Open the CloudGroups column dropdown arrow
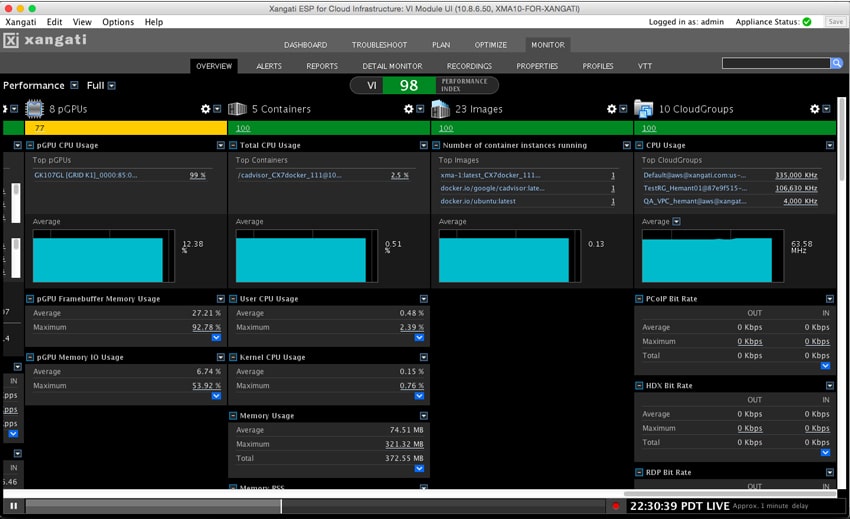This screenshot has height=519, width=850. click(826, 109)
